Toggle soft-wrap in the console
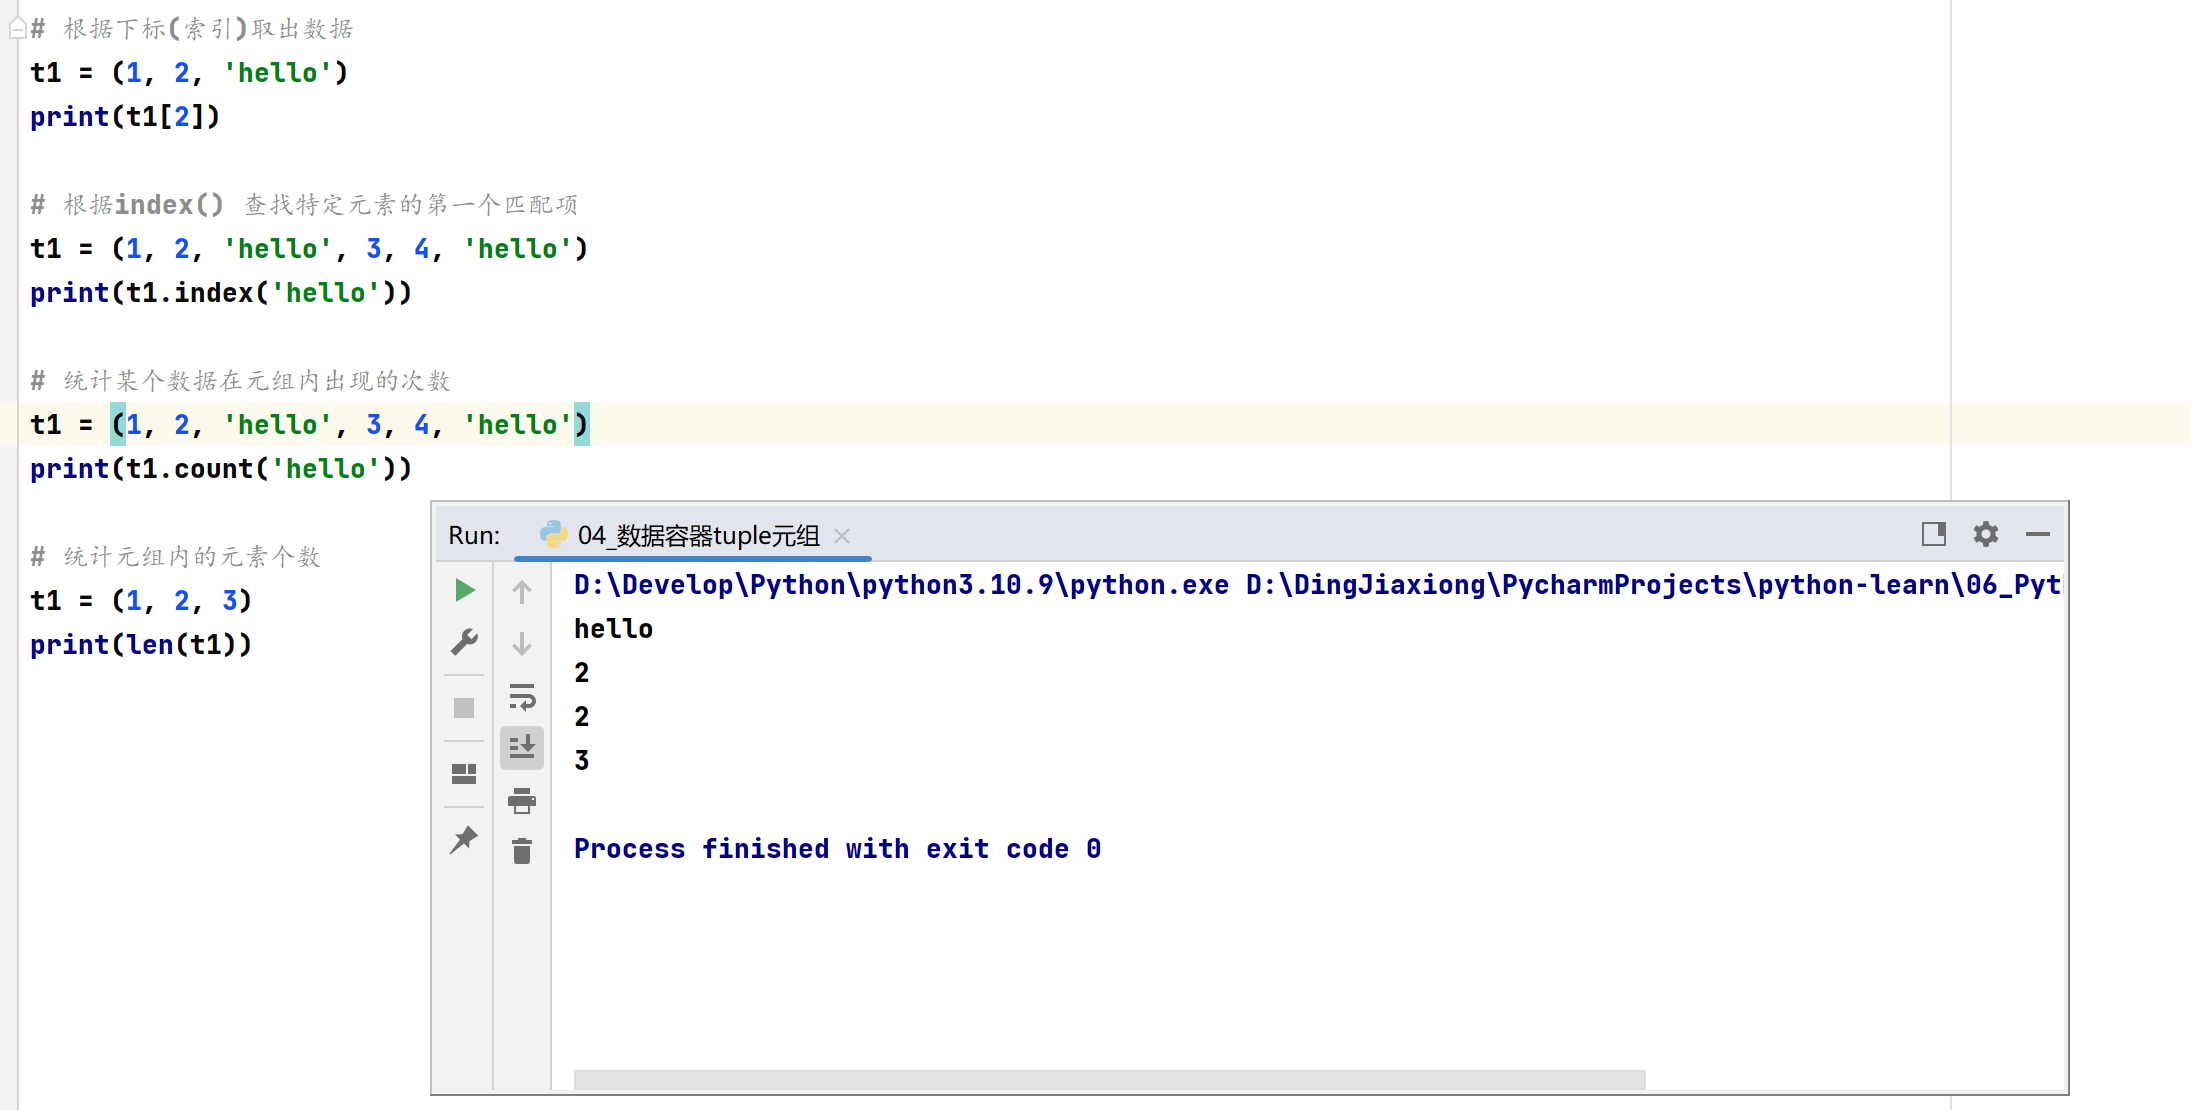2191x1110 pixels. [x=521, y=699]
